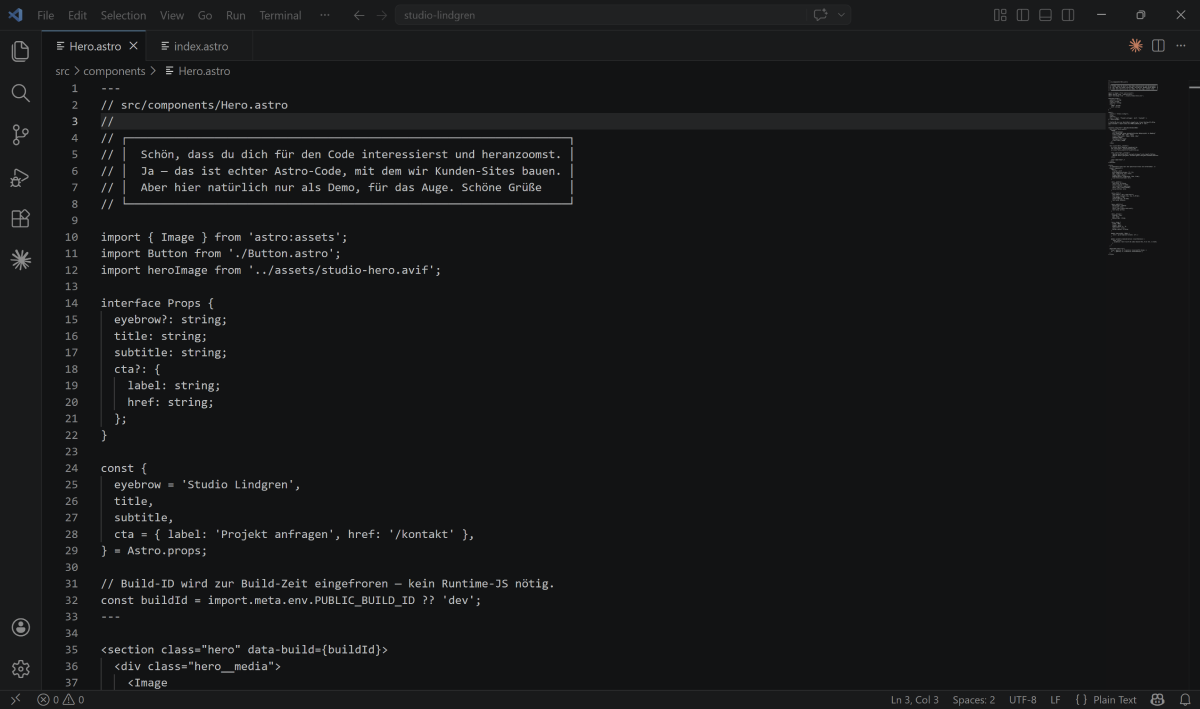
Task: Open the Search view in activity bar
Action: (x=20, y=93)
